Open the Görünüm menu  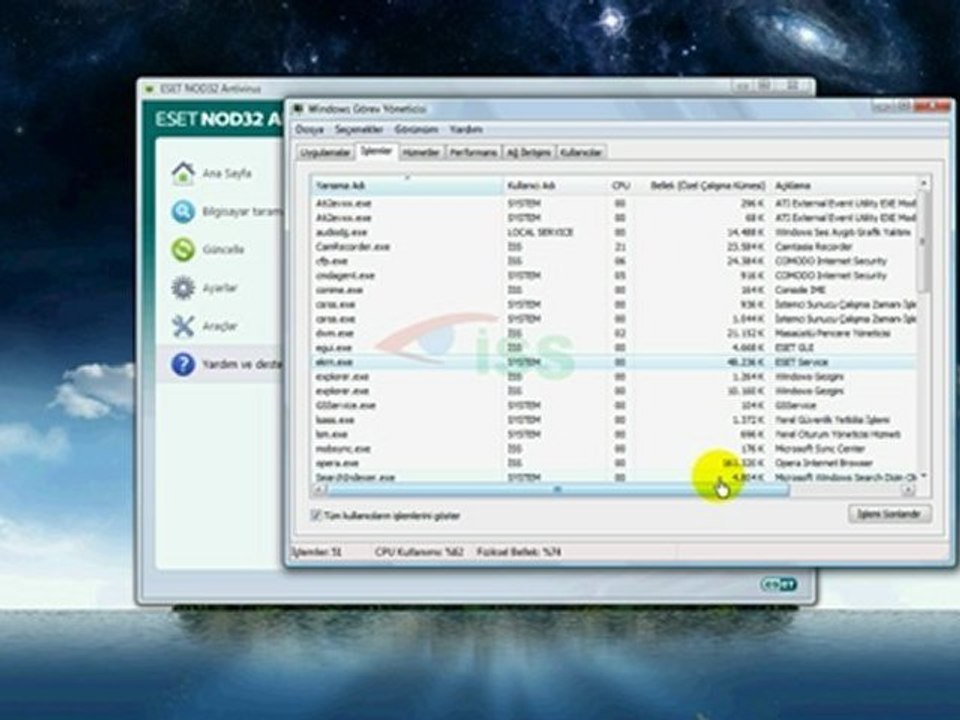(416, 130)
